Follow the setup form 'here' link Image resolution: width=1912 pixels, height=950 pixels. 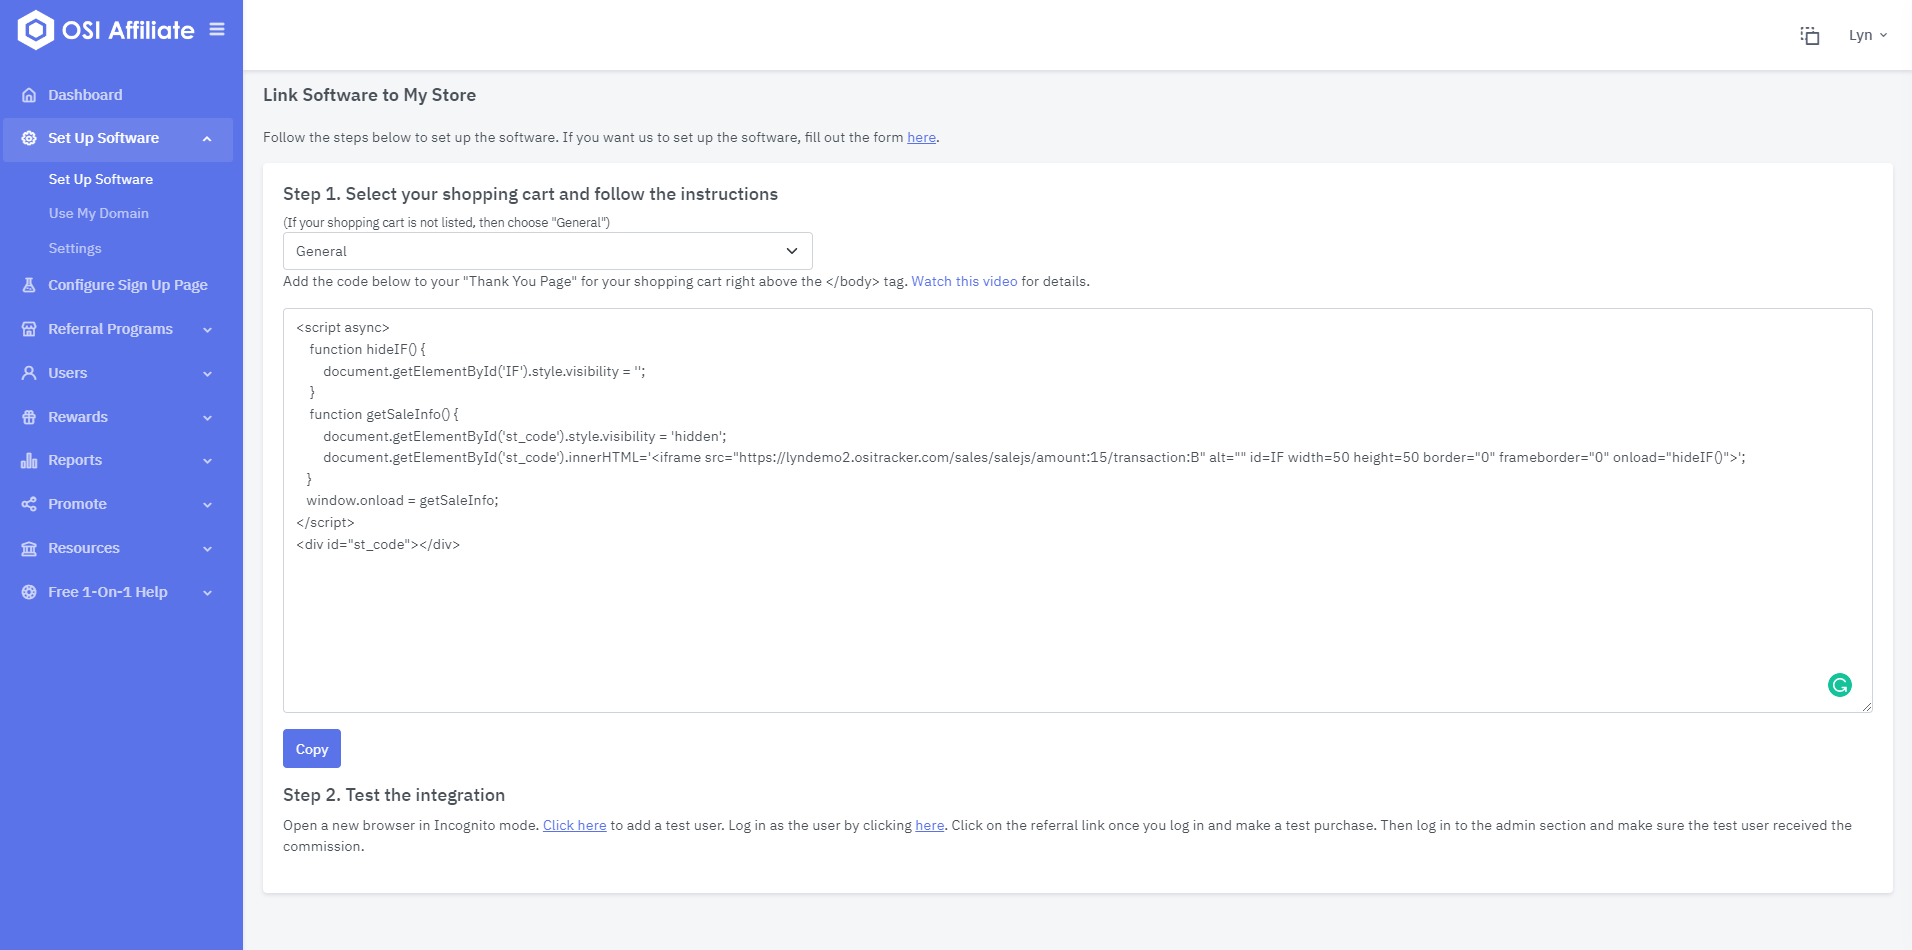921,138
